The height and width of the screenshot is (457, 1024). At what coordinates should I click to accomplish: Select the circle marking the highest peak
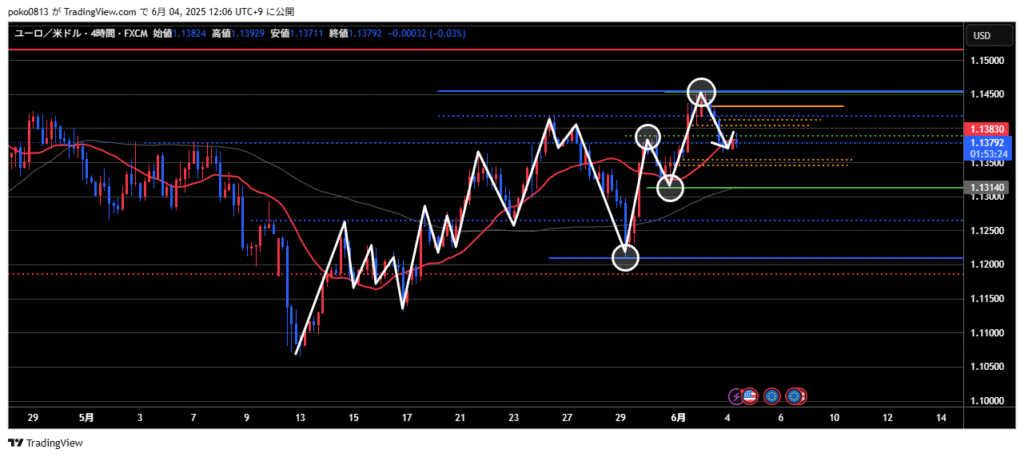pos(701,92)
